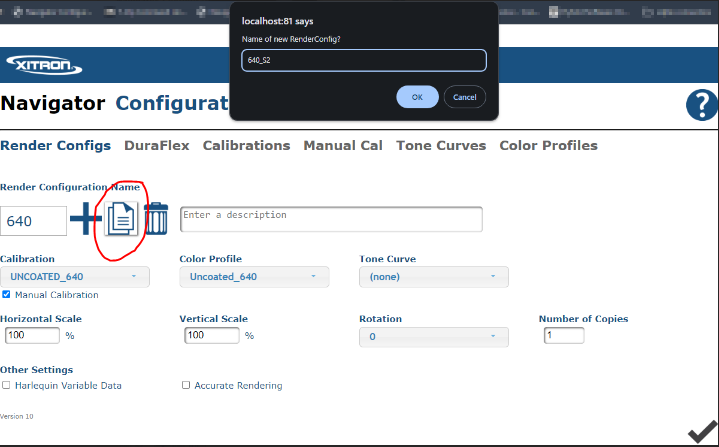Open the Rotation dropdown

(x=434, y=337)
